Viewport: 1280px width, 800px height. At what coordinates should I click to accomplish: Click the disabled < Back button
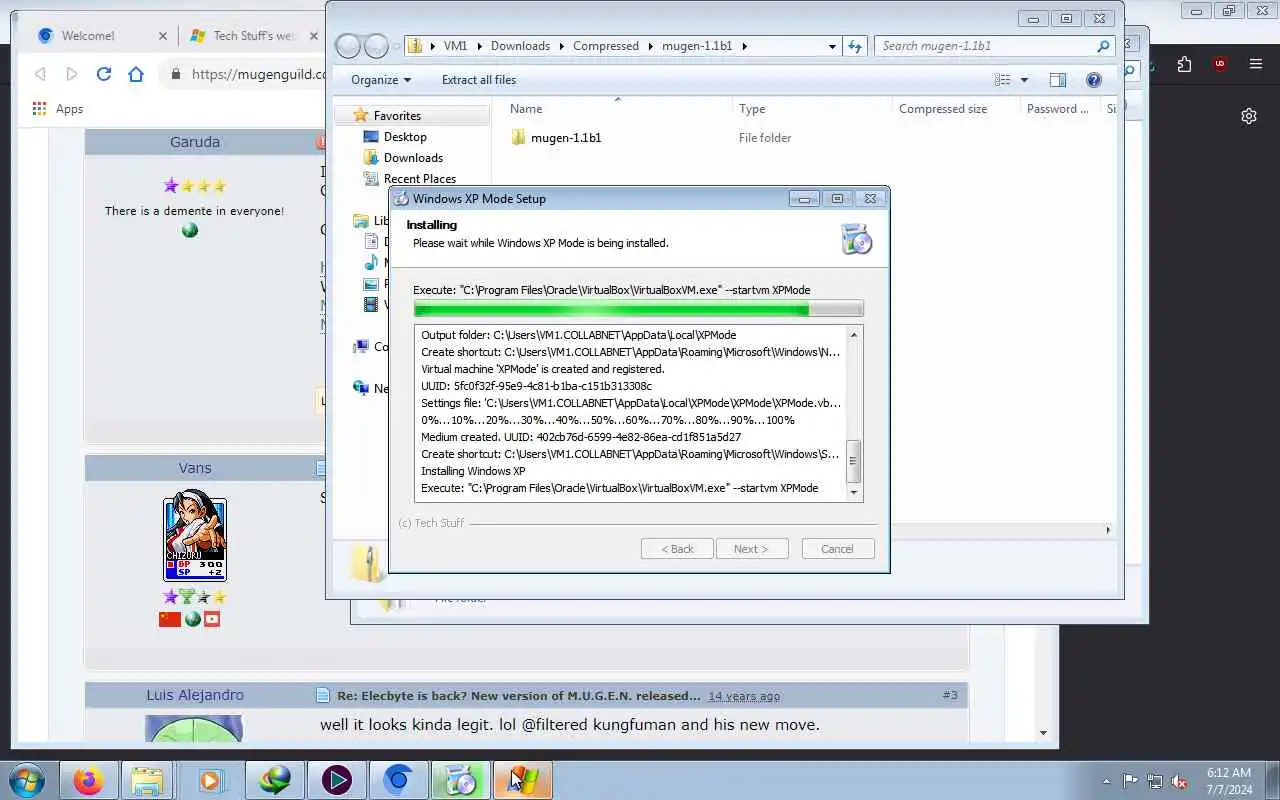(x=677, y=549)
